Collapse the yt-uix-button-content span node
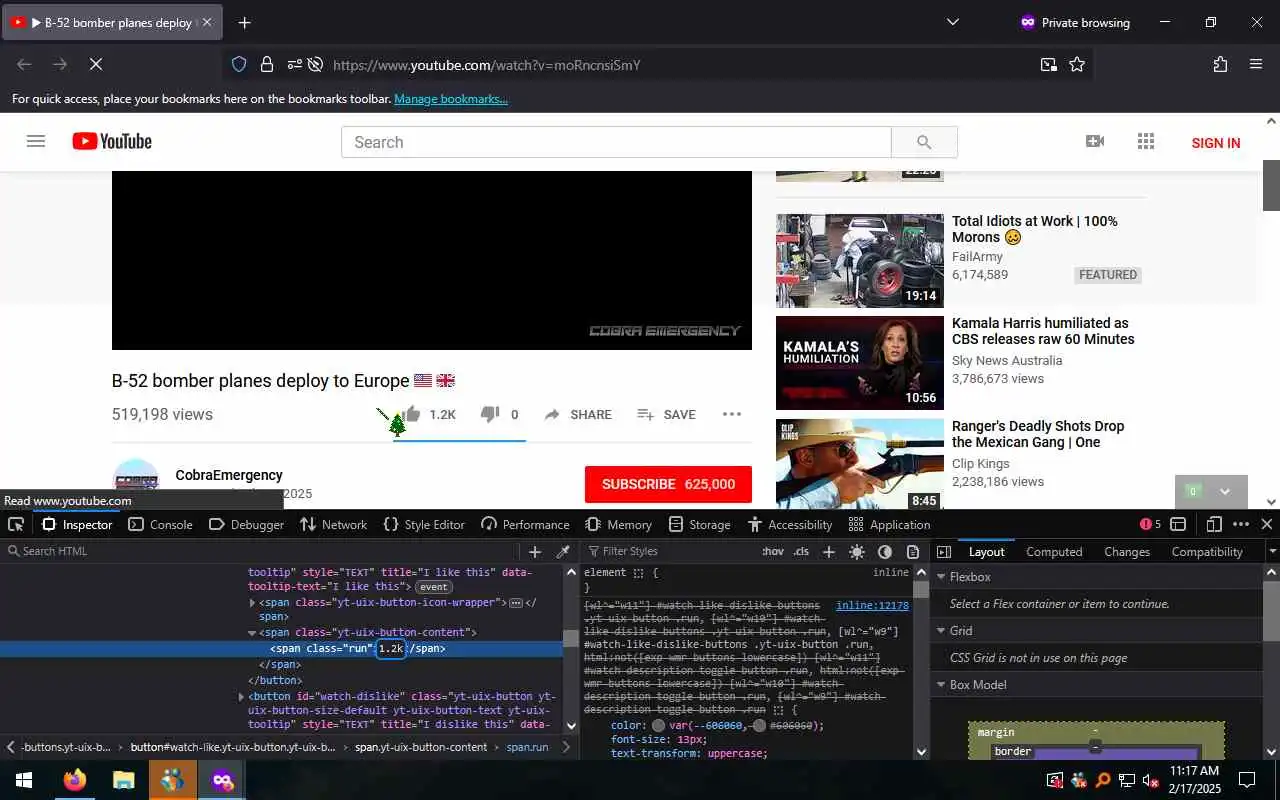Image resolution: width=1280 pixels, height=800 pixels. coord(252,633)
